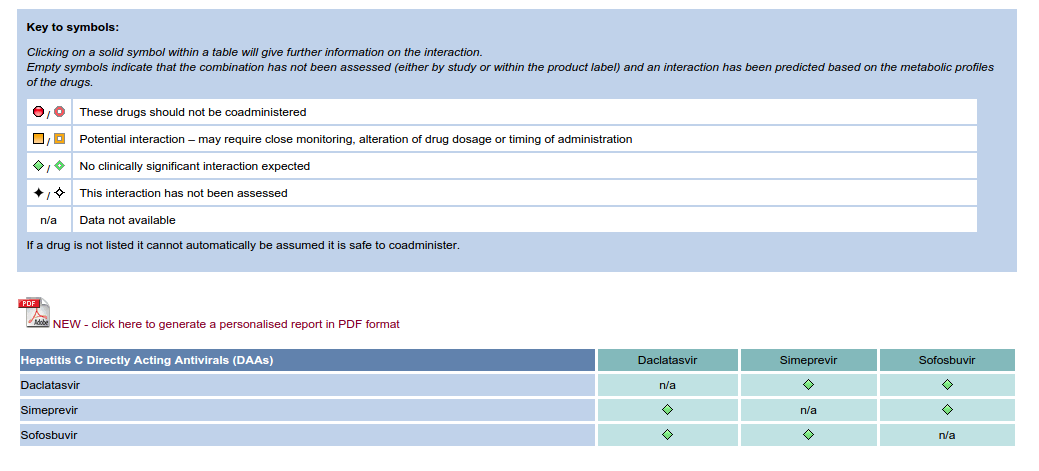This screenshot has width=1039, height=471.
Task: Click the solid red circle legend symbol
Action: (x=38, y=111)
